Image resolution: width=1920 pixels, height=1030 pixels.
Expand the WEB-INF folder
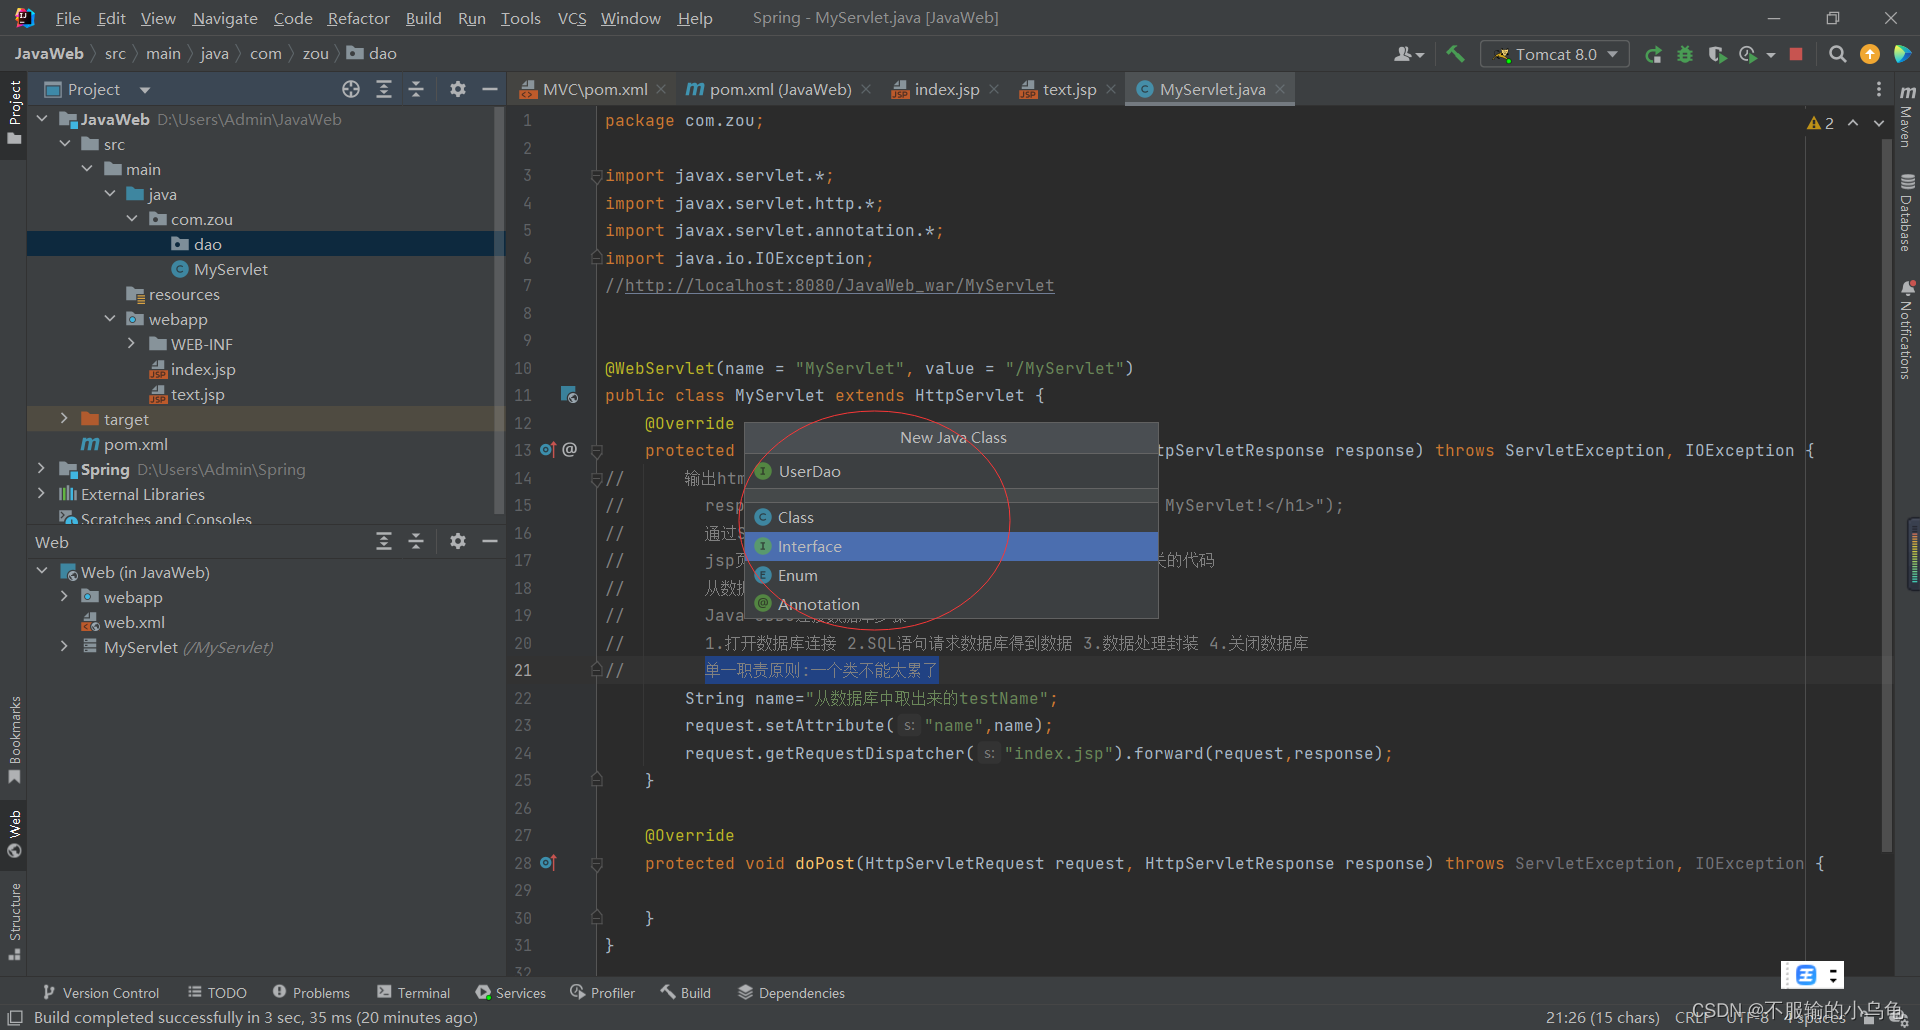pyautogui.click(x=131, y=344)
